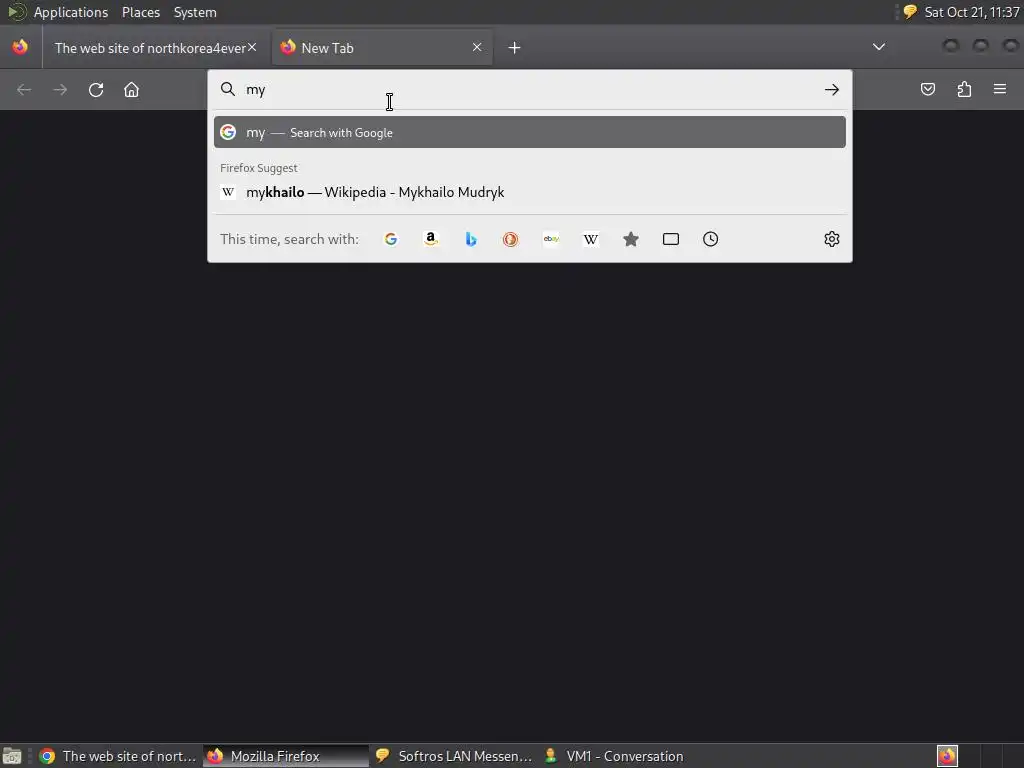
Task: Click the show desktop icon in taskbar
Action: (x=12, y=756)
